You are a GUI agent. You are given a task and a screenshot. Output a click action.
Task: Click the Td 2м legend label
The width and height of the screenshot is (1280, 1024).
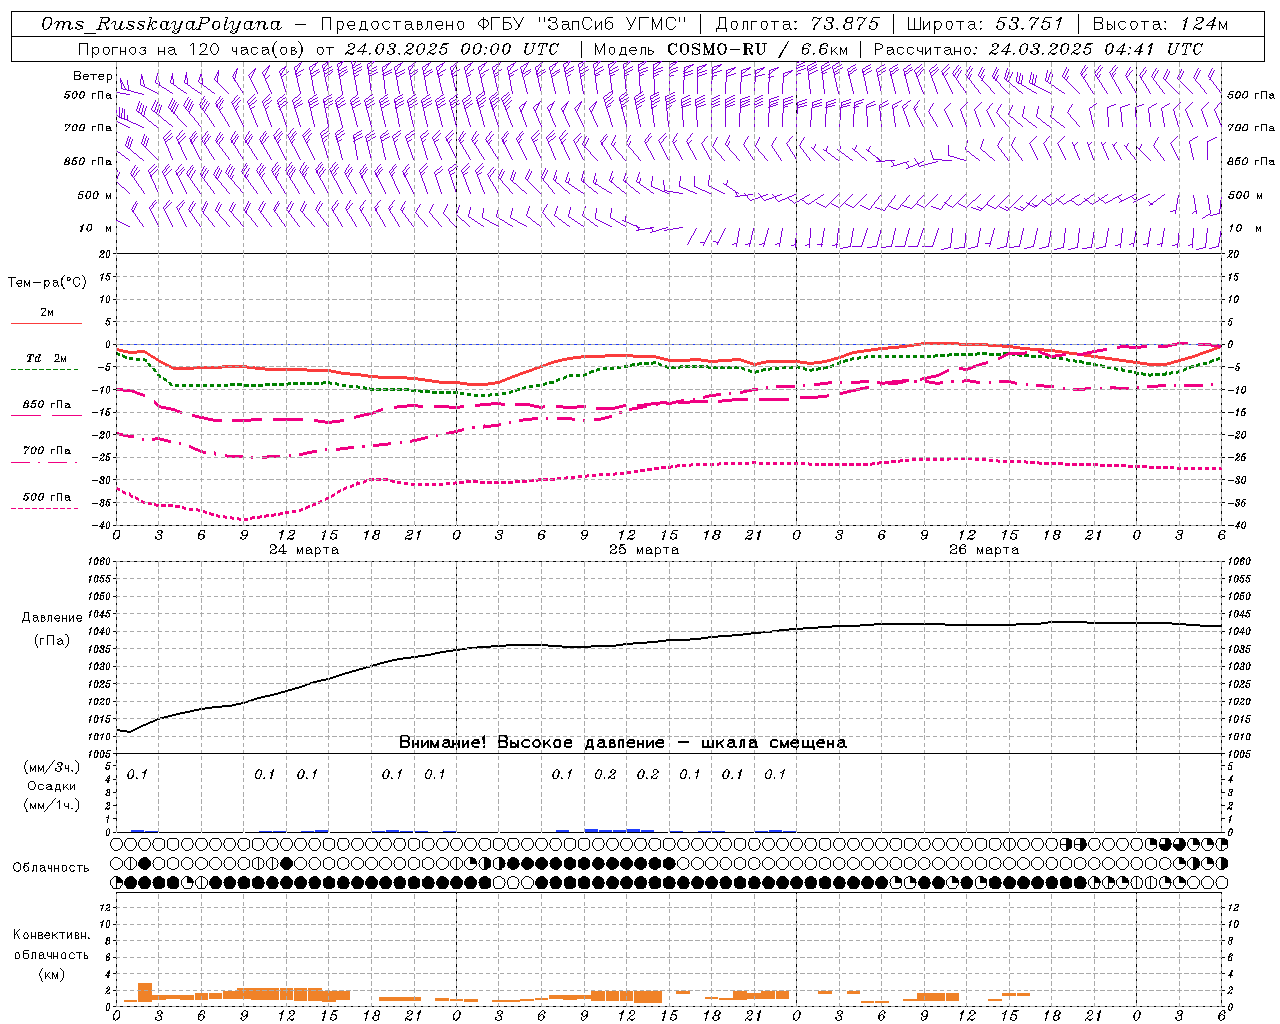tap(46, 358)
